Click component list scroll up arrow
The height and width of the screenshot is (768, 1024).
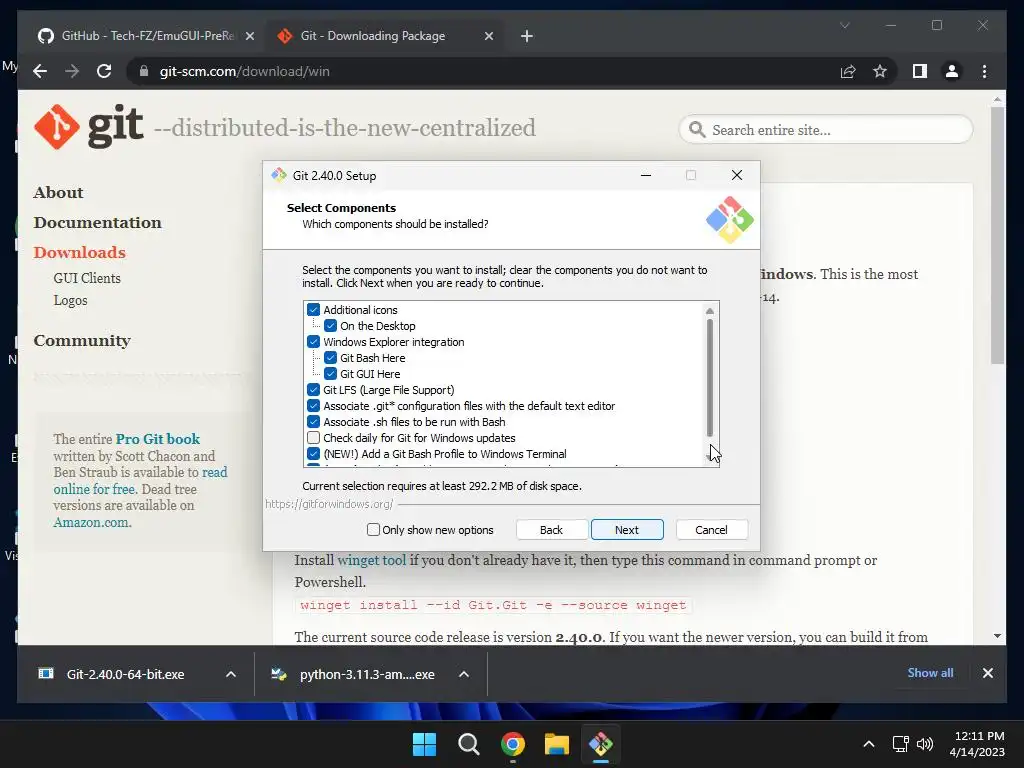(x=710, y=311)
